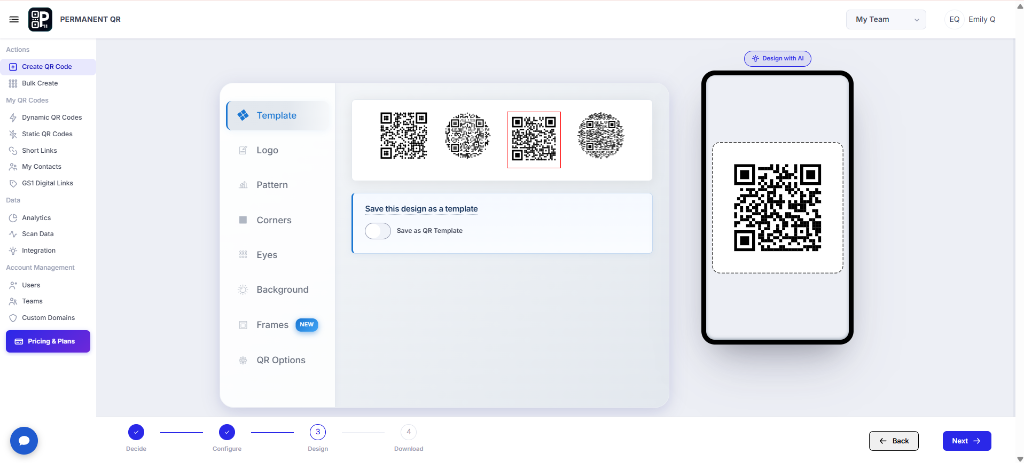Click the Scan Data pulse icon
This screenshot has width=1024, height=463.
click(x=13, y=234)
